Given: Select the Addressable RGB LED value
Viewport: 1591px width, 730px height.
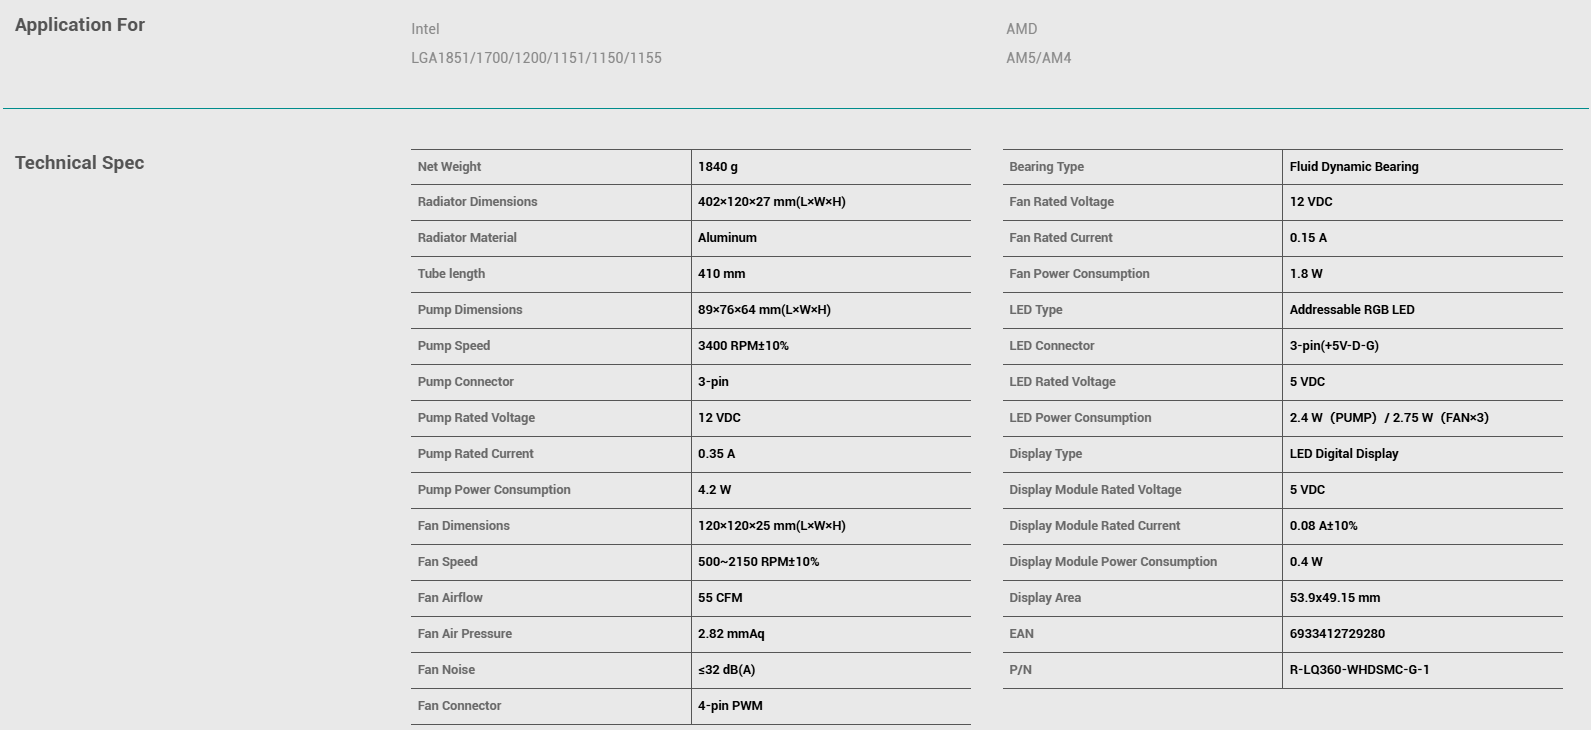Looking at the screenshot, I should (x=1351, y=310).
